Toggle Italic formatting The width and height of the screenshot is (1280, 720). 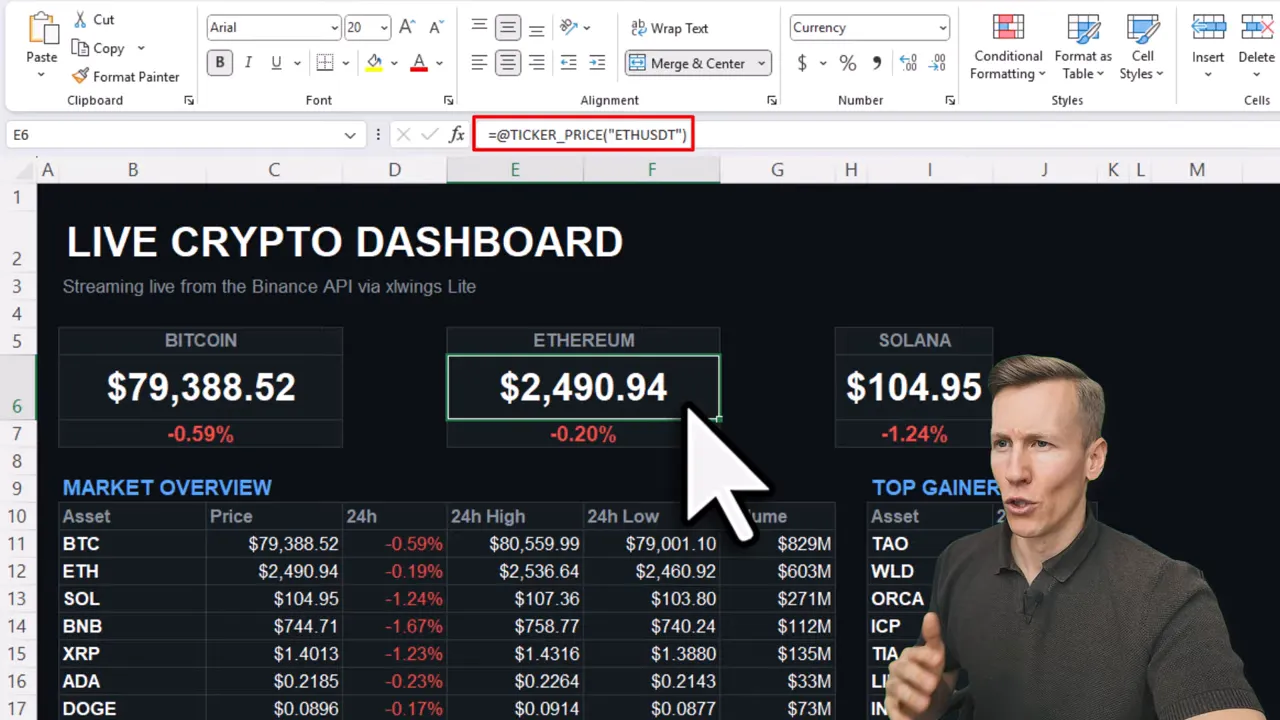click(x=248, y=63)
